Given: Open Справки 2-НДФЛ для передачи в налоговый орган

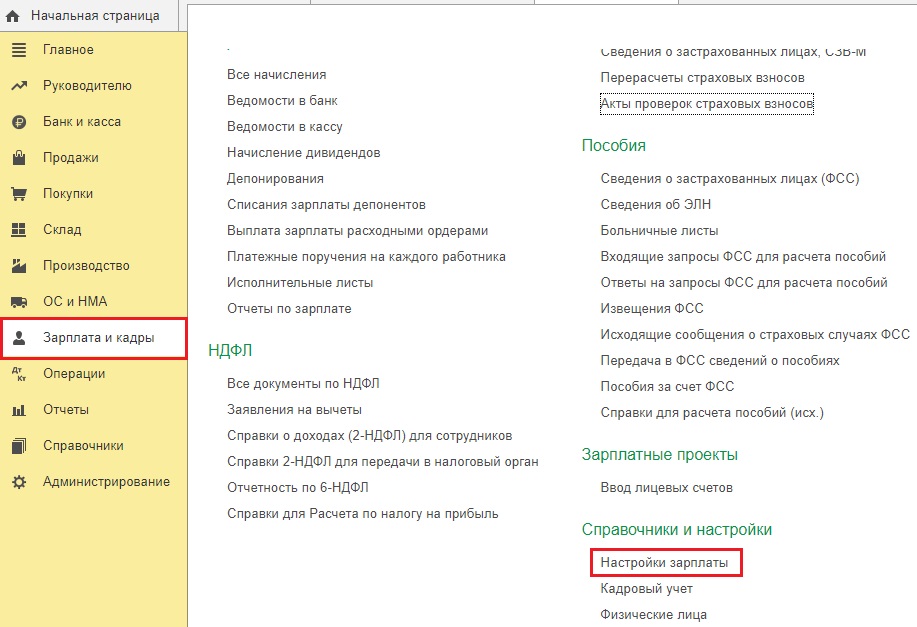Looking at the screenshot, I should click(382, 462).
